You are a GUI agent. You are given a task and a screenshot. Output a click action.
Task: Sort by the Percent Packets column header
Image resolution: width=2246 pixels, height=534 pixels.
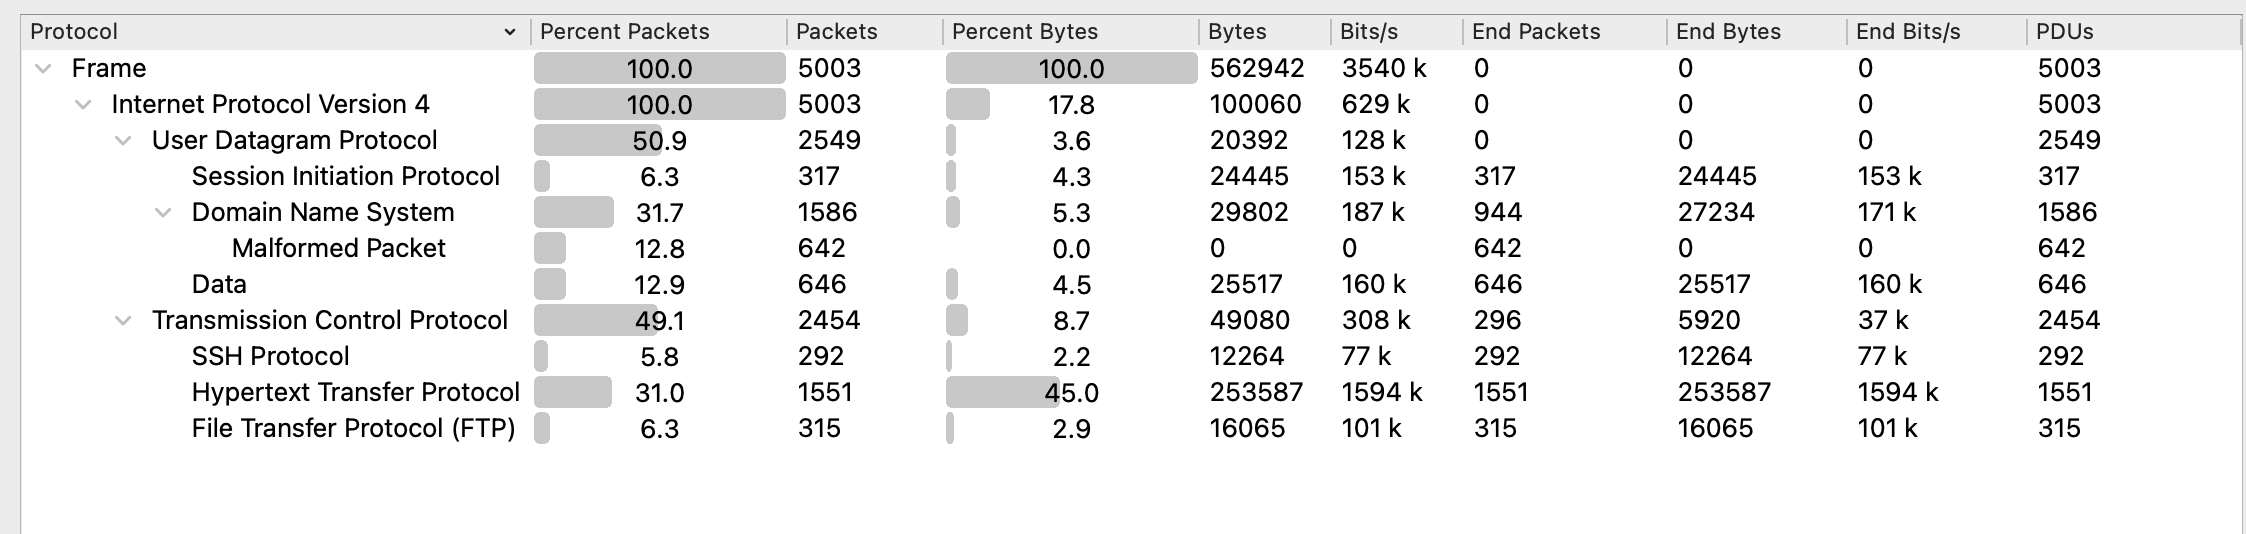click(658, 32)
